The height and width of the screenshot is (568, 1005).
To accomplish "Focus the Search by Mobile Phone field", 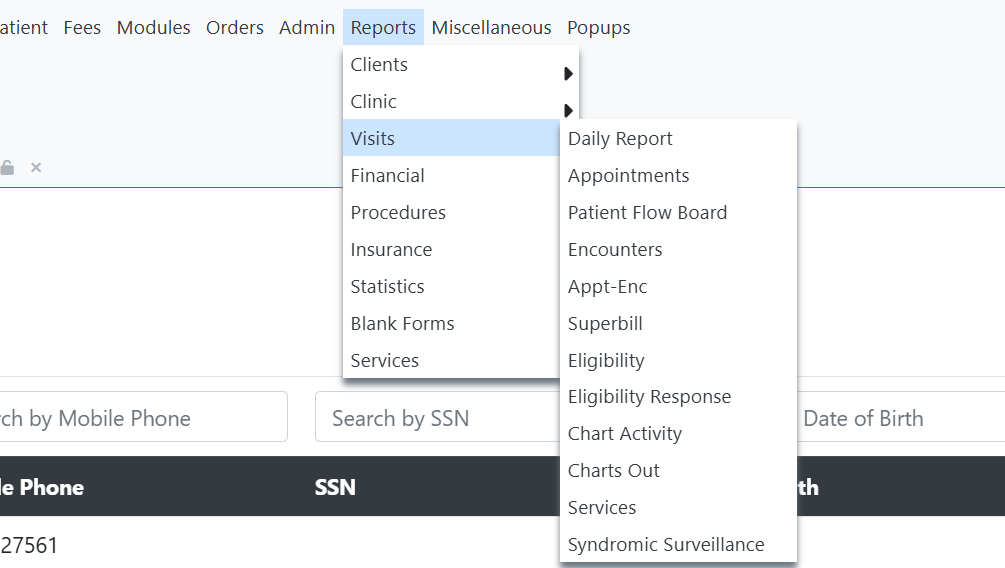I will point(140,418).
